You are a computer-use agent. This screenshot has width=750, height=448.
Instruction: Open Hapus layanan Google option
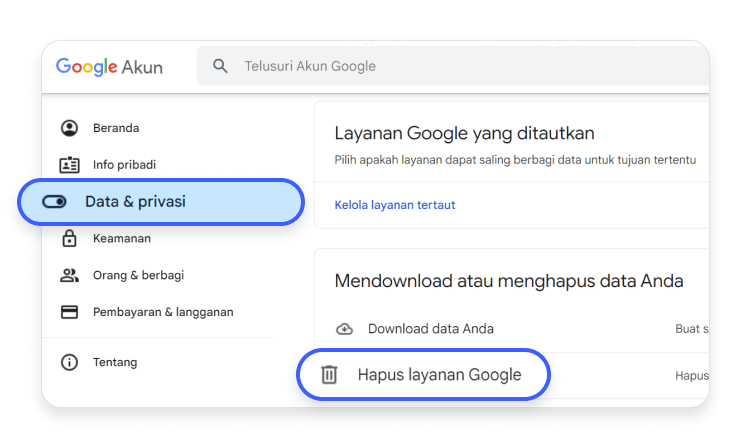click(423, 374)
